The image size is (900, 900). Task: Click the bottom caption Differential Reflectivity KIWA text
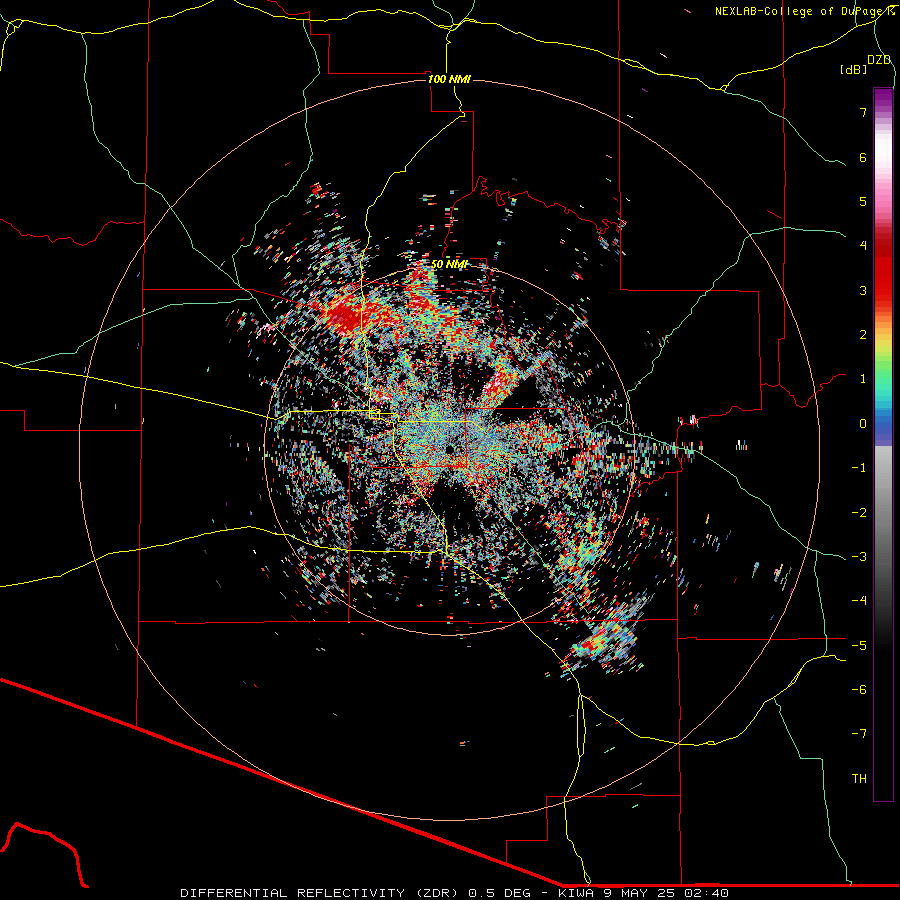(454, 893)
